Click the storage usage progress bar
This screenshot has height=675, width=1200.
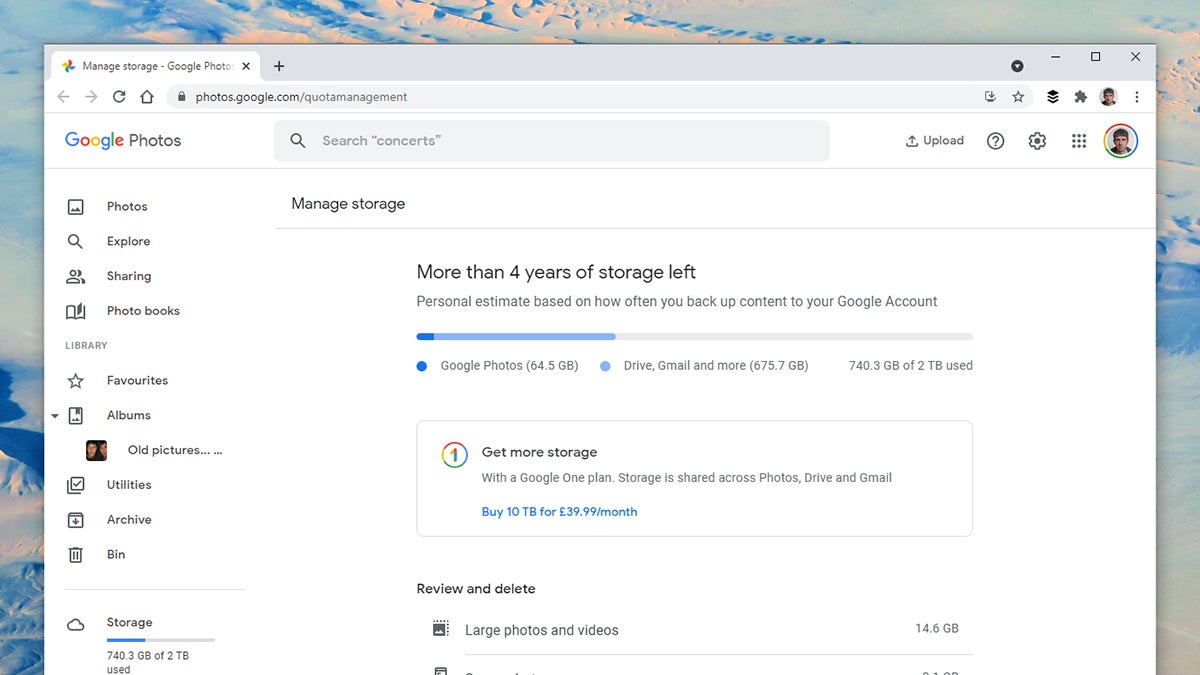click(x=694, y=336)
